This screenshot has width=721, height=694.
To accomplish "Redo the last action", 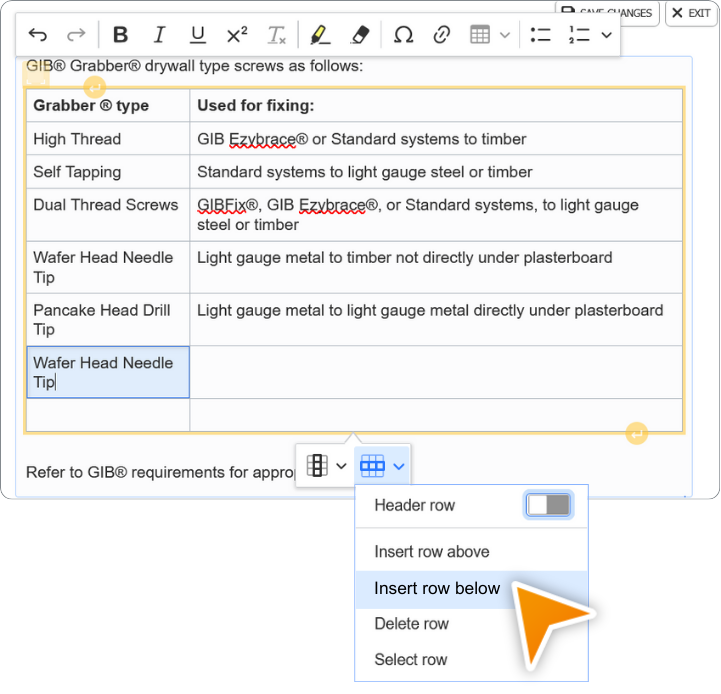I will click(x=76, y=34).
